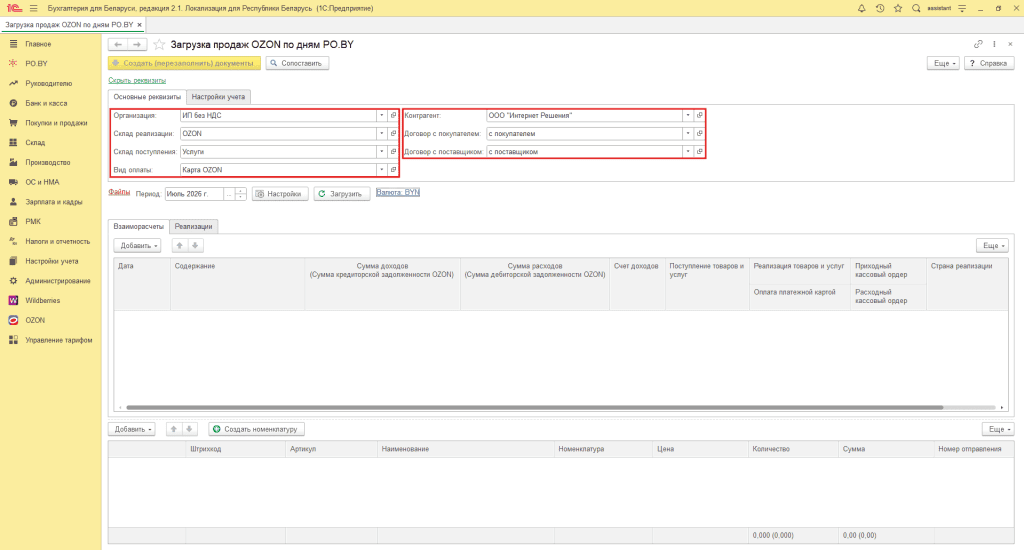Expand Склад реализации dropdown

[x=381, y=133]
